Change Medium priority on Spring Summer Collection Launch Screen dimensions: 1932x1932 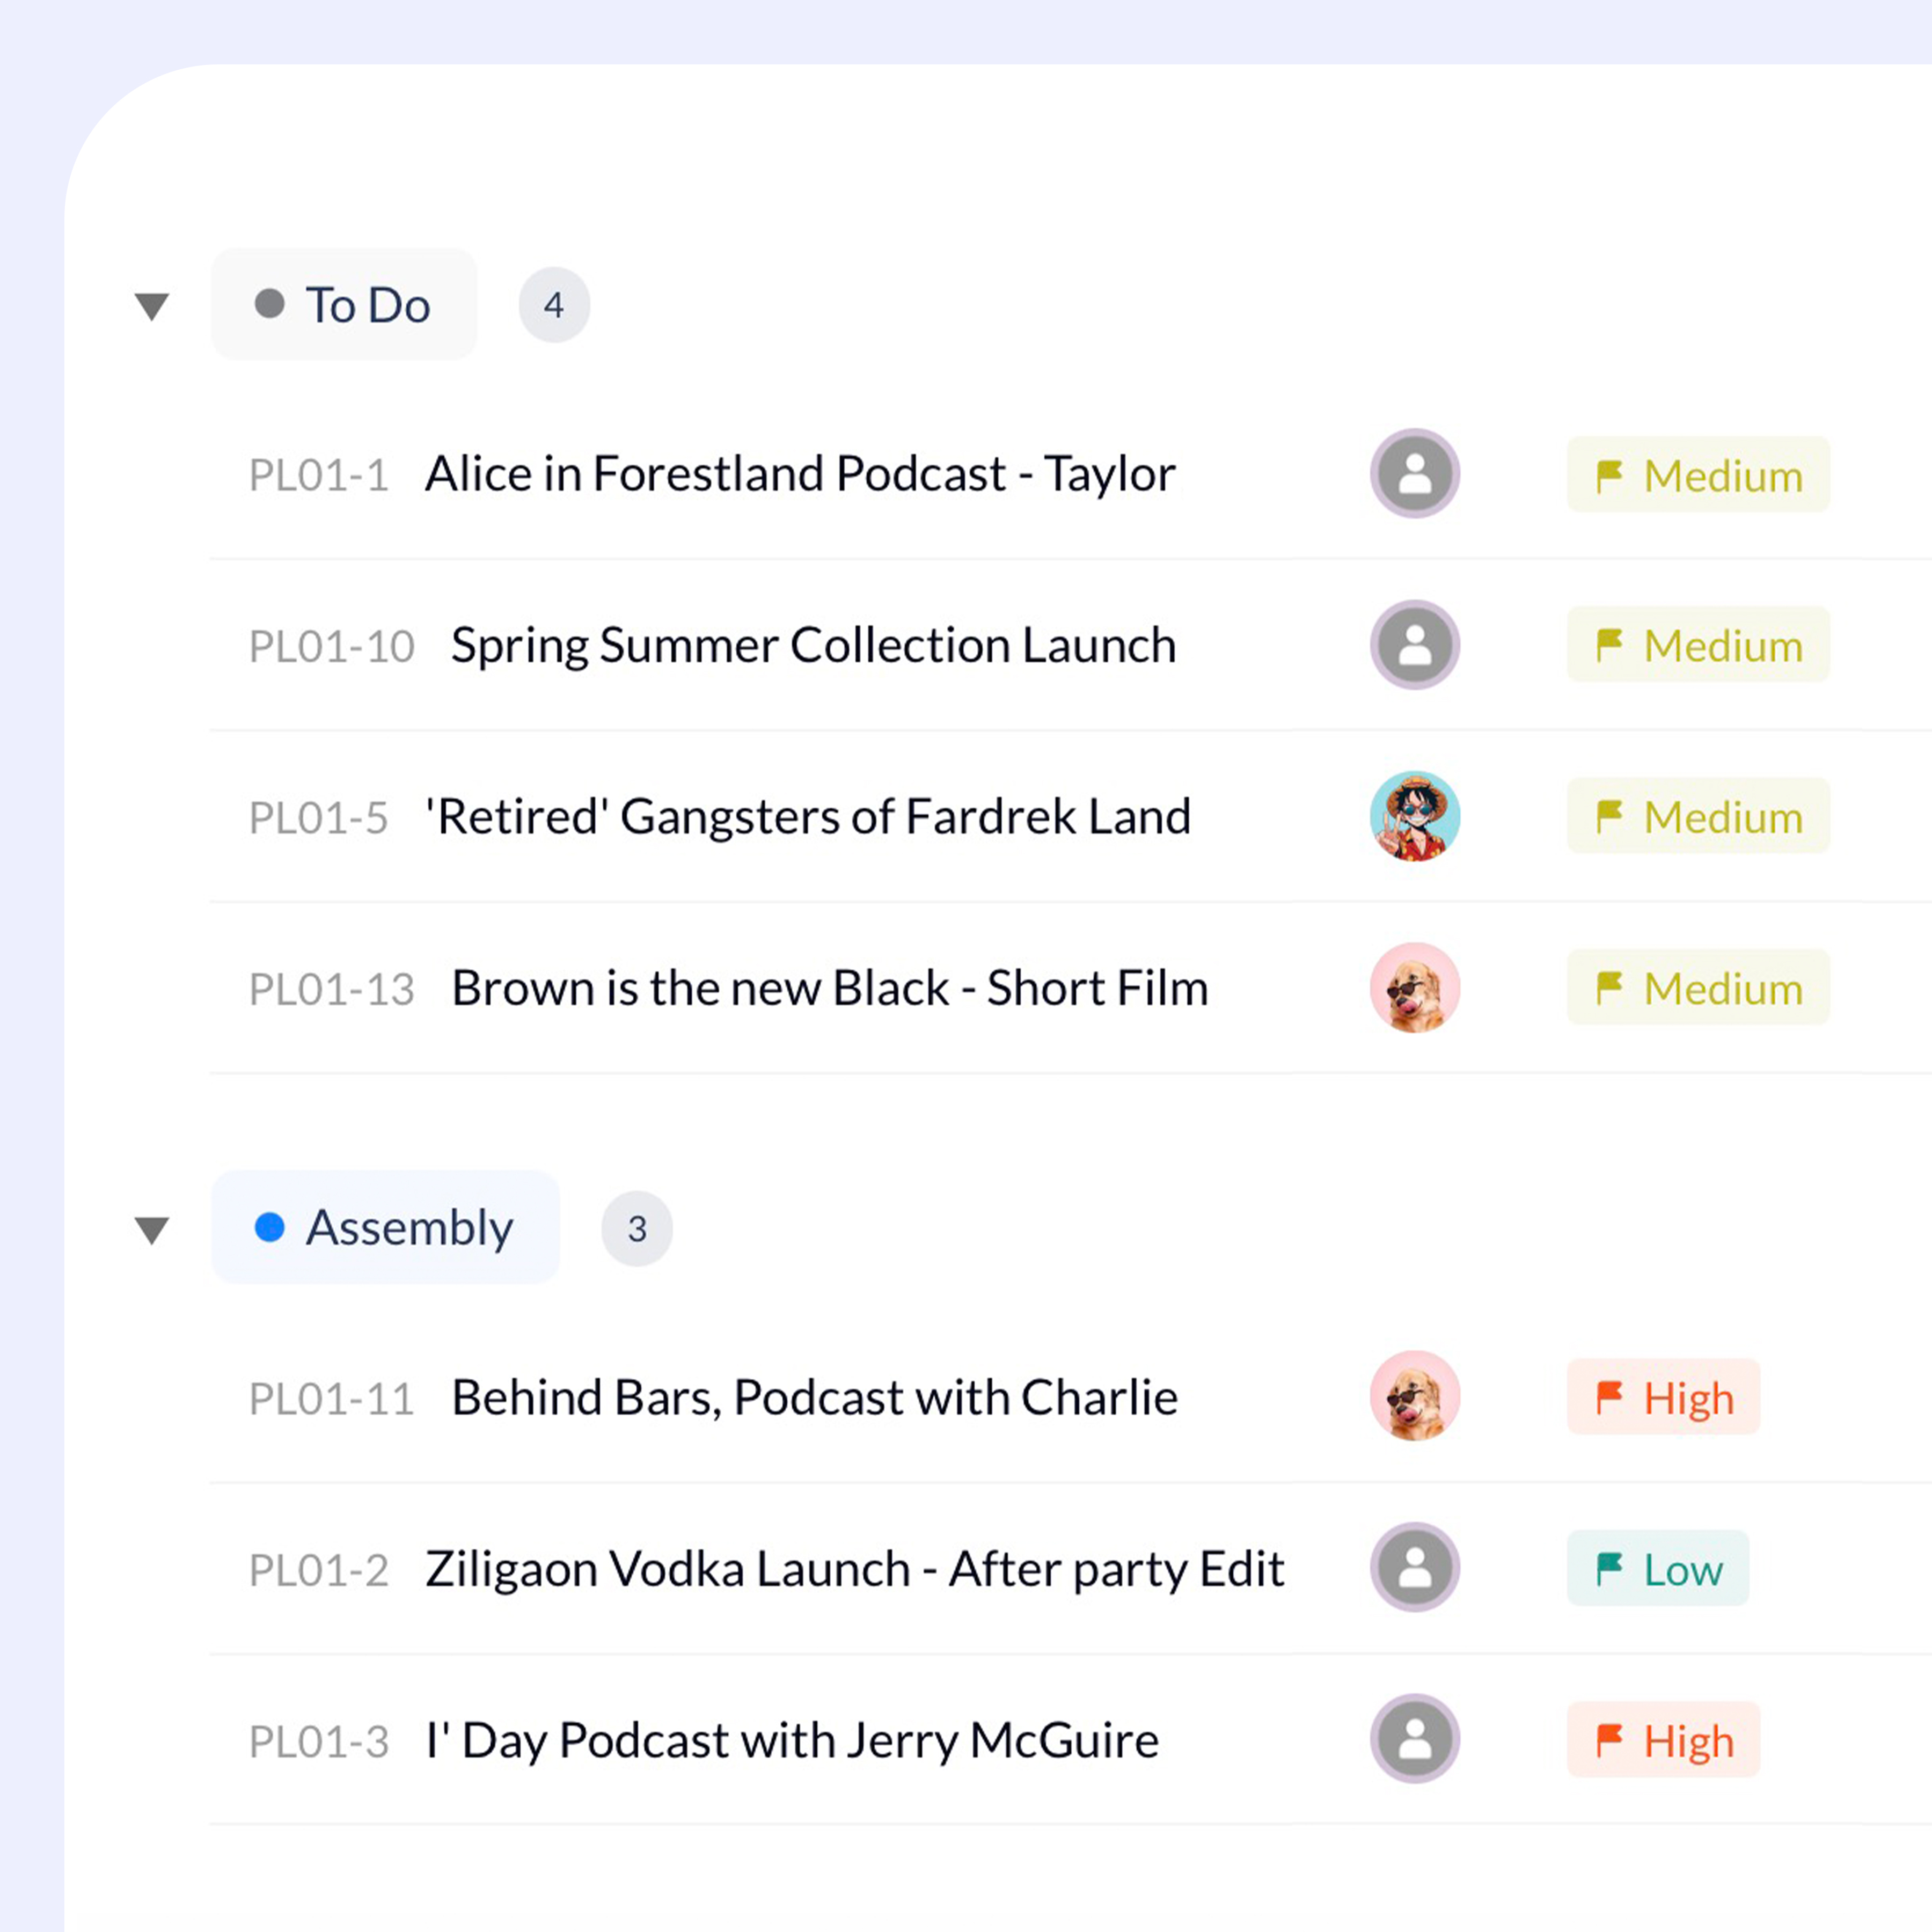click(x=1698, y=645)
